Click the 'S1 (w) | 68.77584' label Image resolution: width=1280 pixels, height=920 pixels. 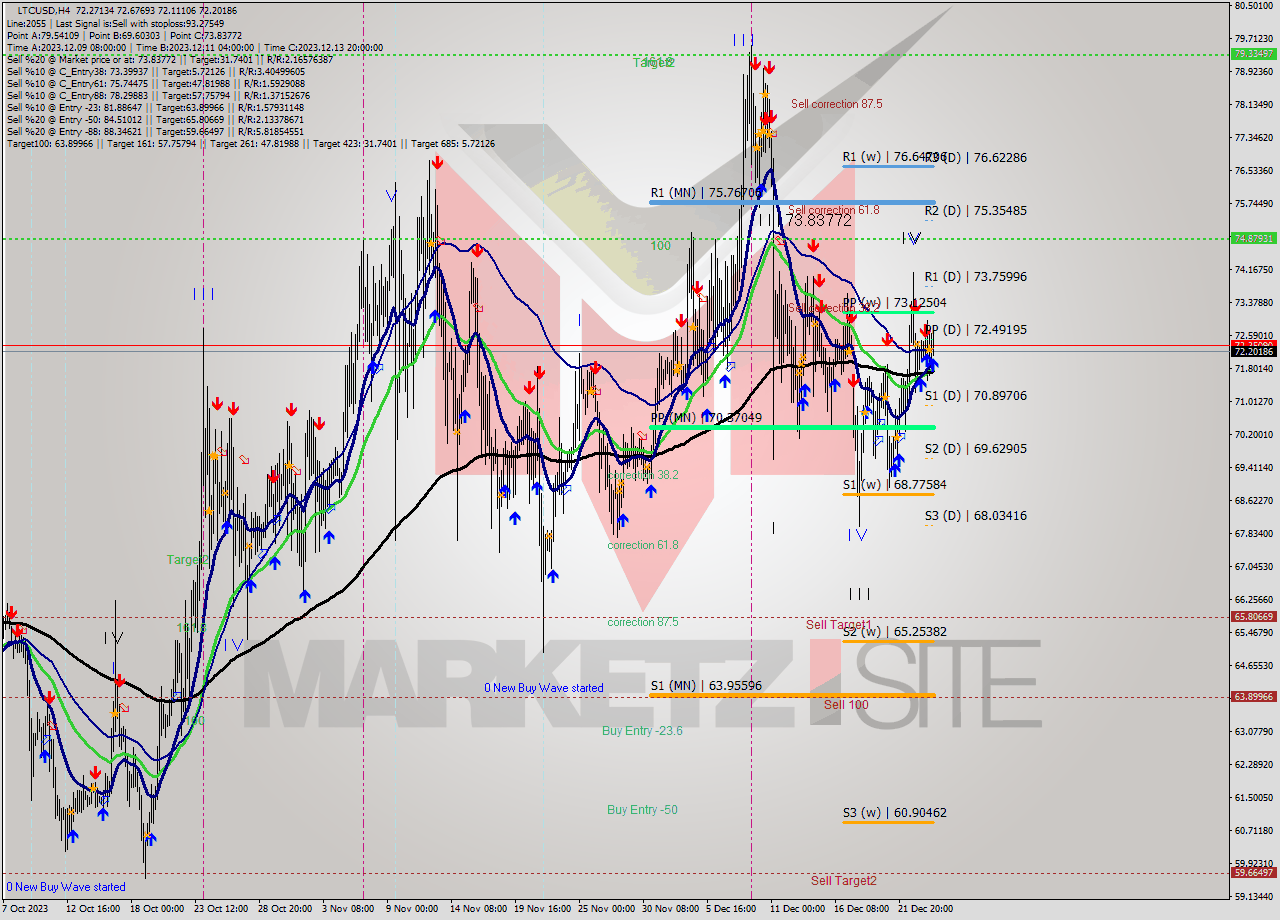tap(894, 485)
